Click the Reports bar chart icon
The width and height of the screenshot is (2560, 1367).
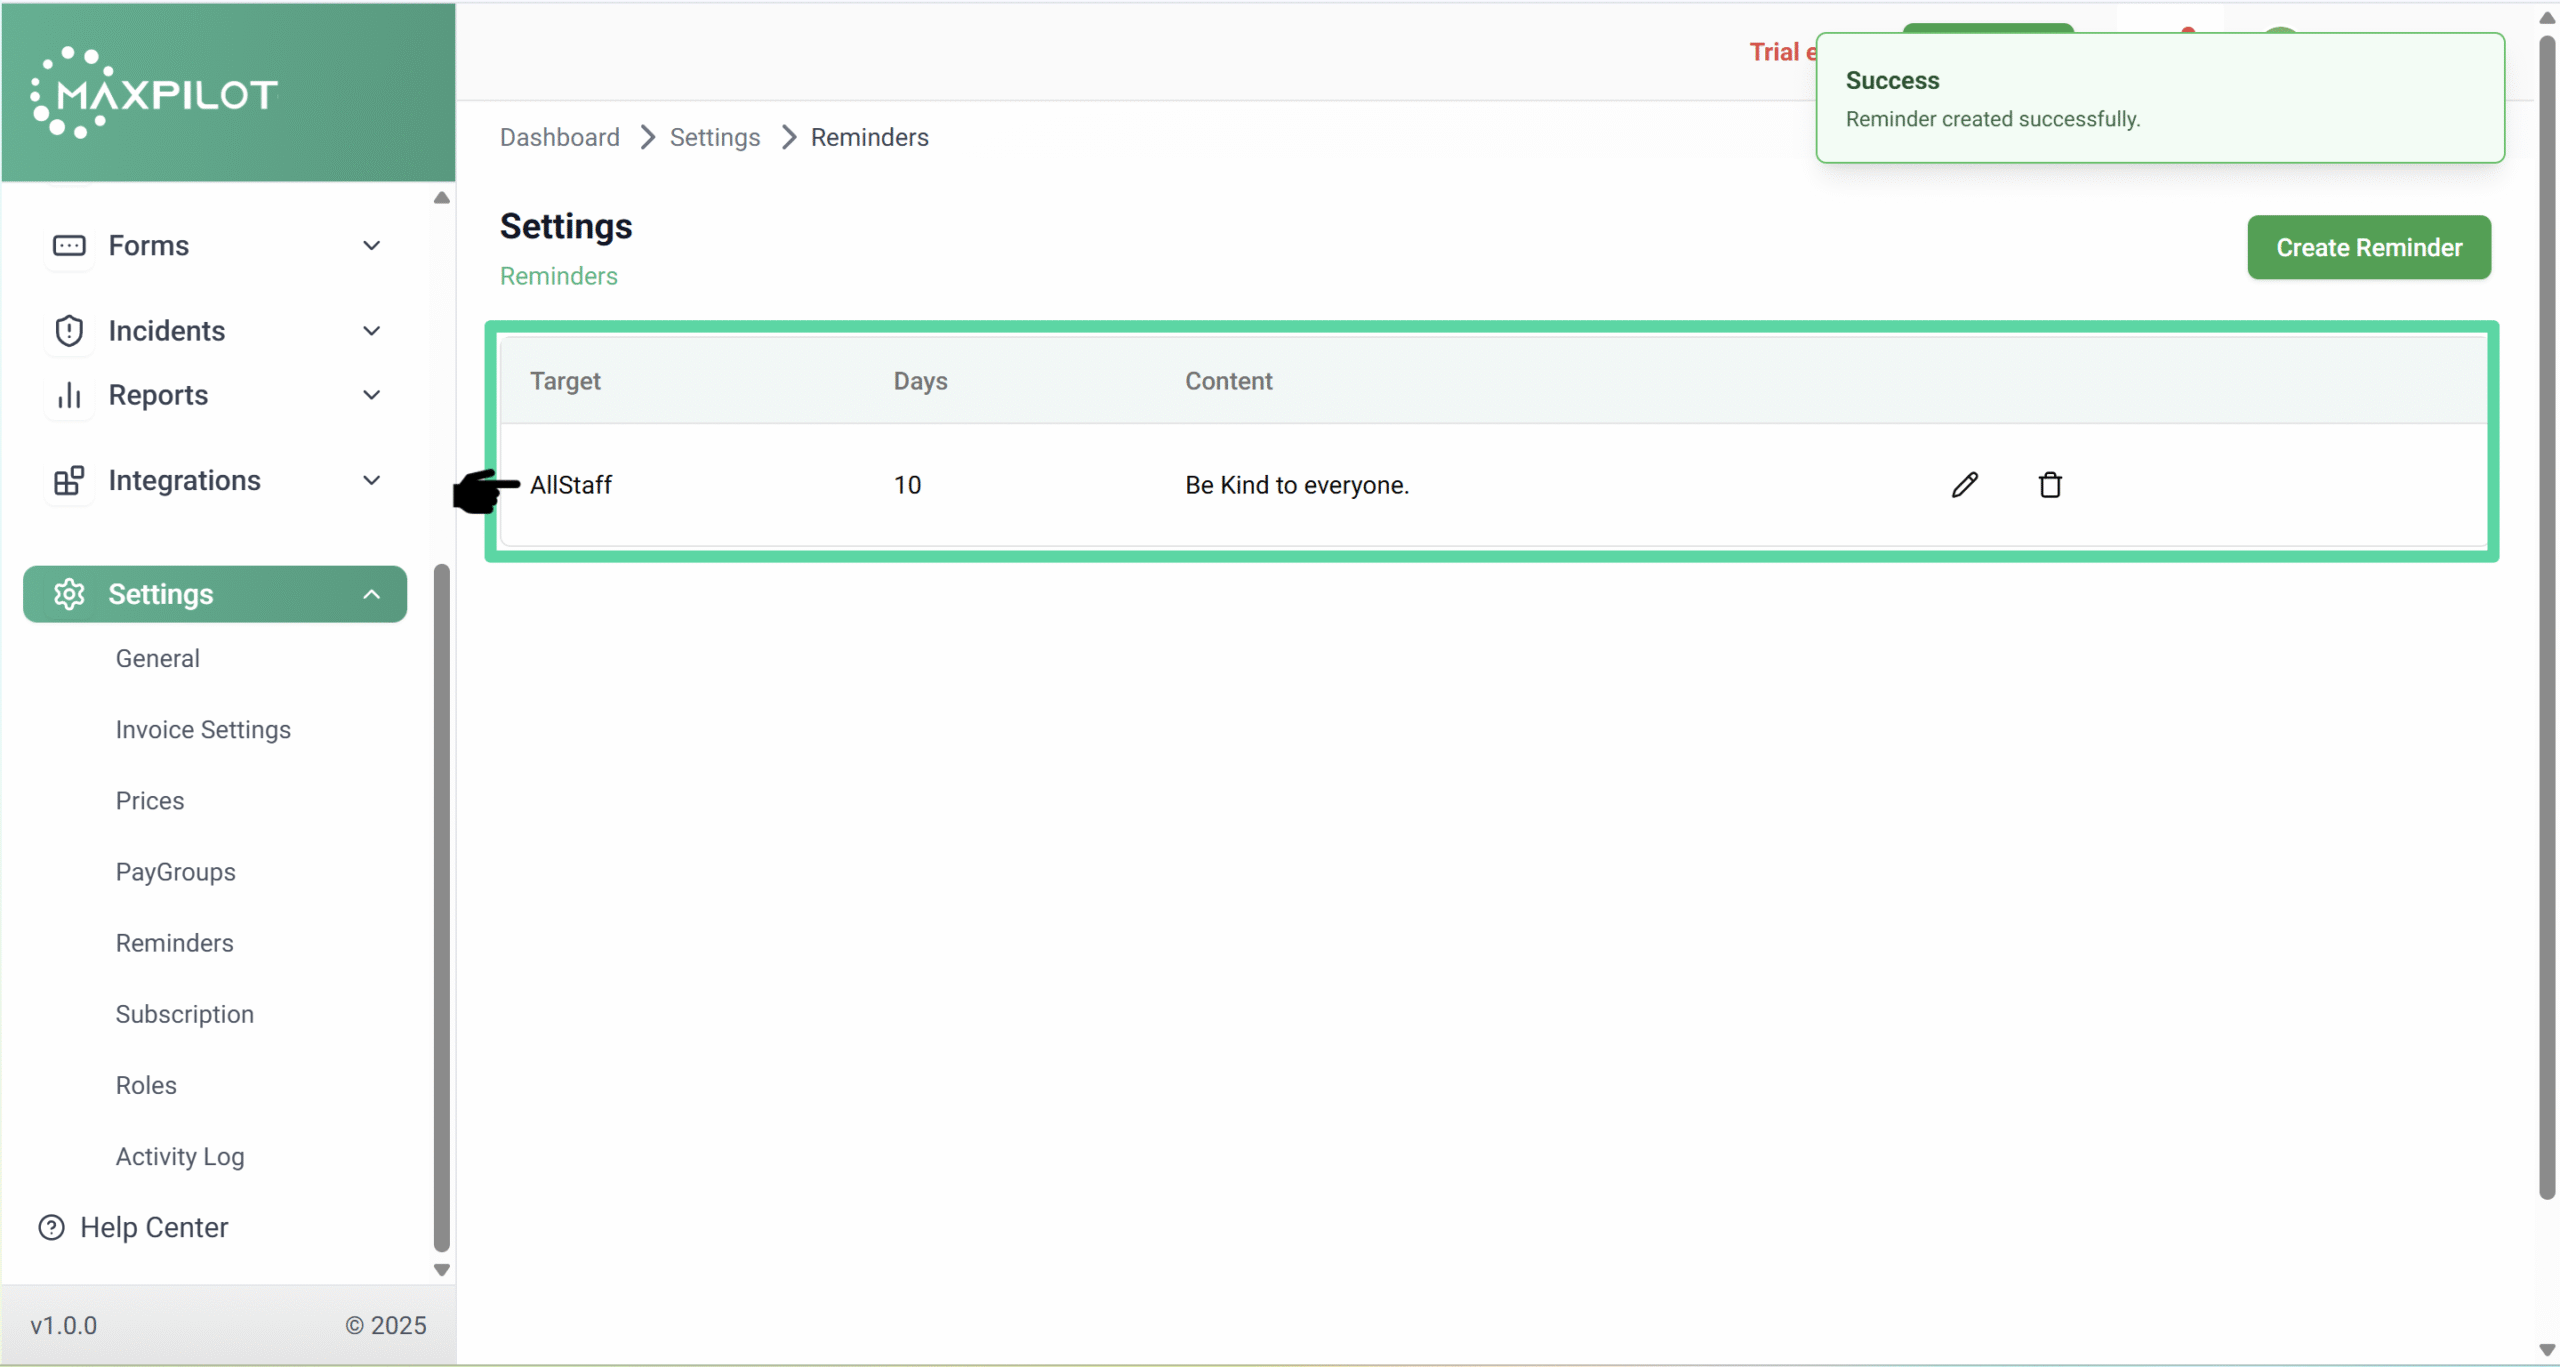tap(69, 396)
